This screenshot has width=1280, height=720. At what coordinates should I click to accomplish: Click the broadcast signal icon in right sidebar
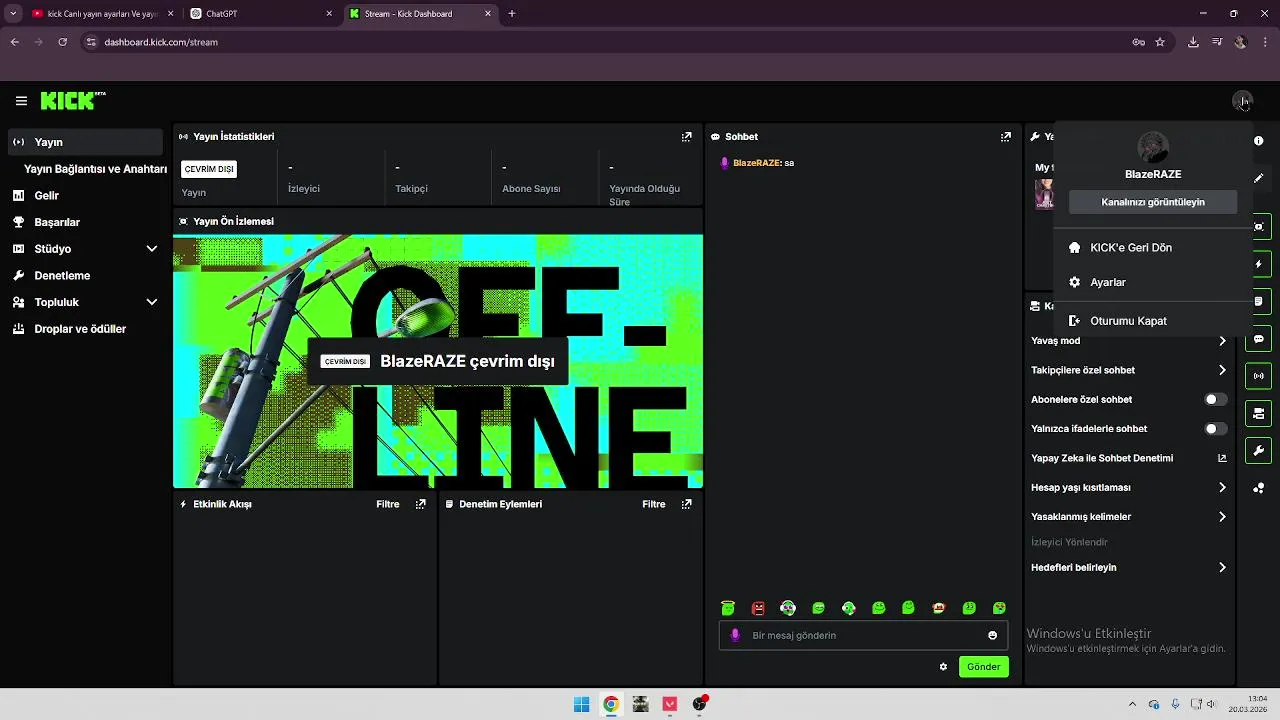1259,376
